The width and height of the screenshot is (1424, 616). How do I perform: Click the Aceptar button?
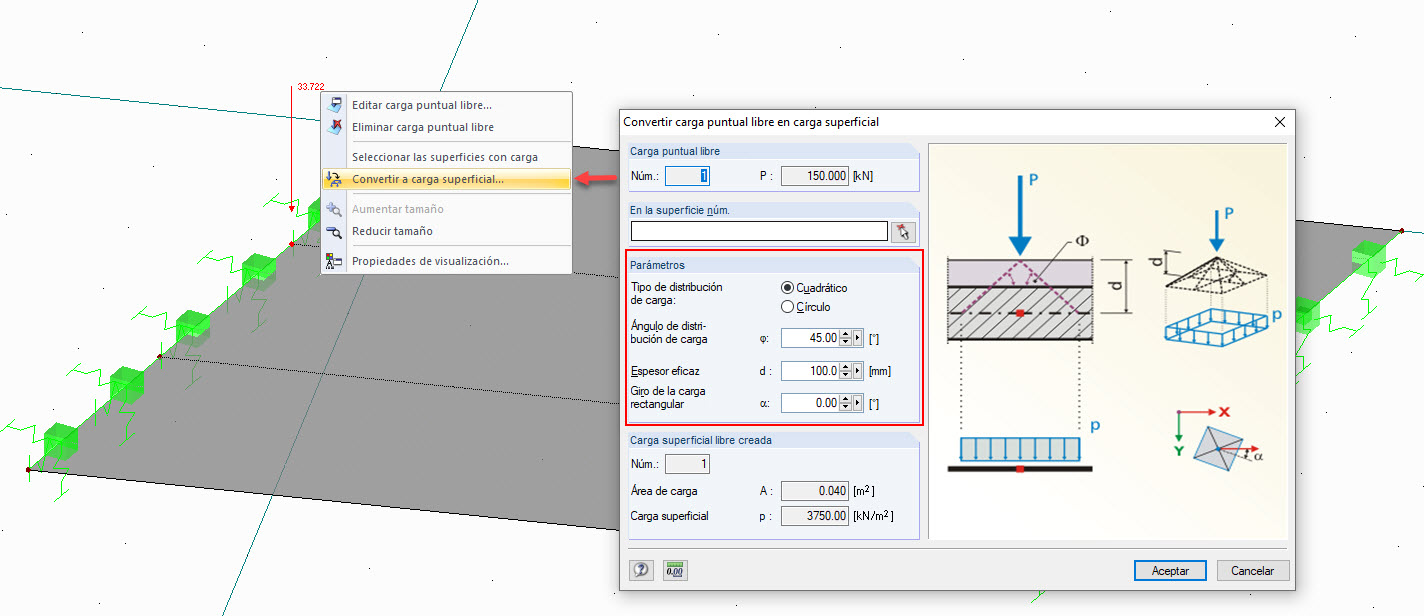(1171, 570)
